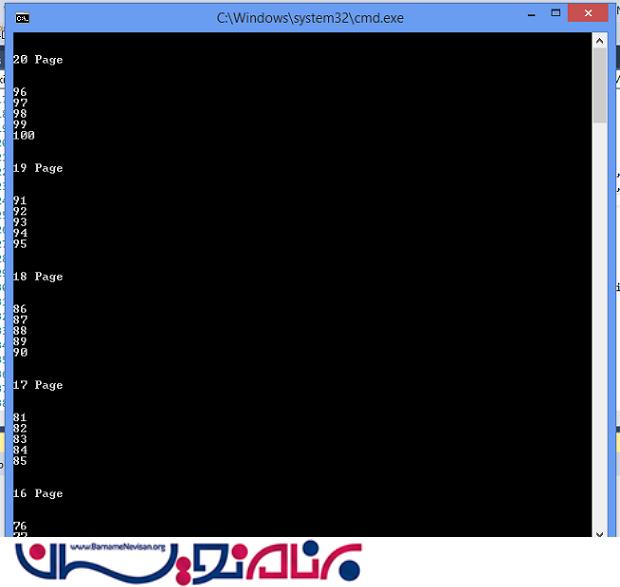This screenshot has width=620, height=587.
Task: Click the number 81 in console output
Action: coord(20,417)
